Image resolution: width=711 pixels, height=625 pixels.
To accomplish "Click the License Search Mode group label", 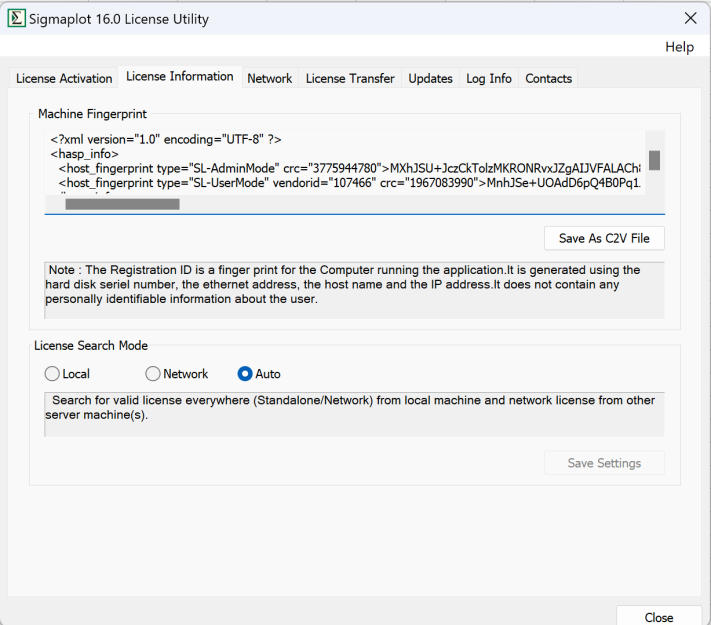I will pos(91,346).
